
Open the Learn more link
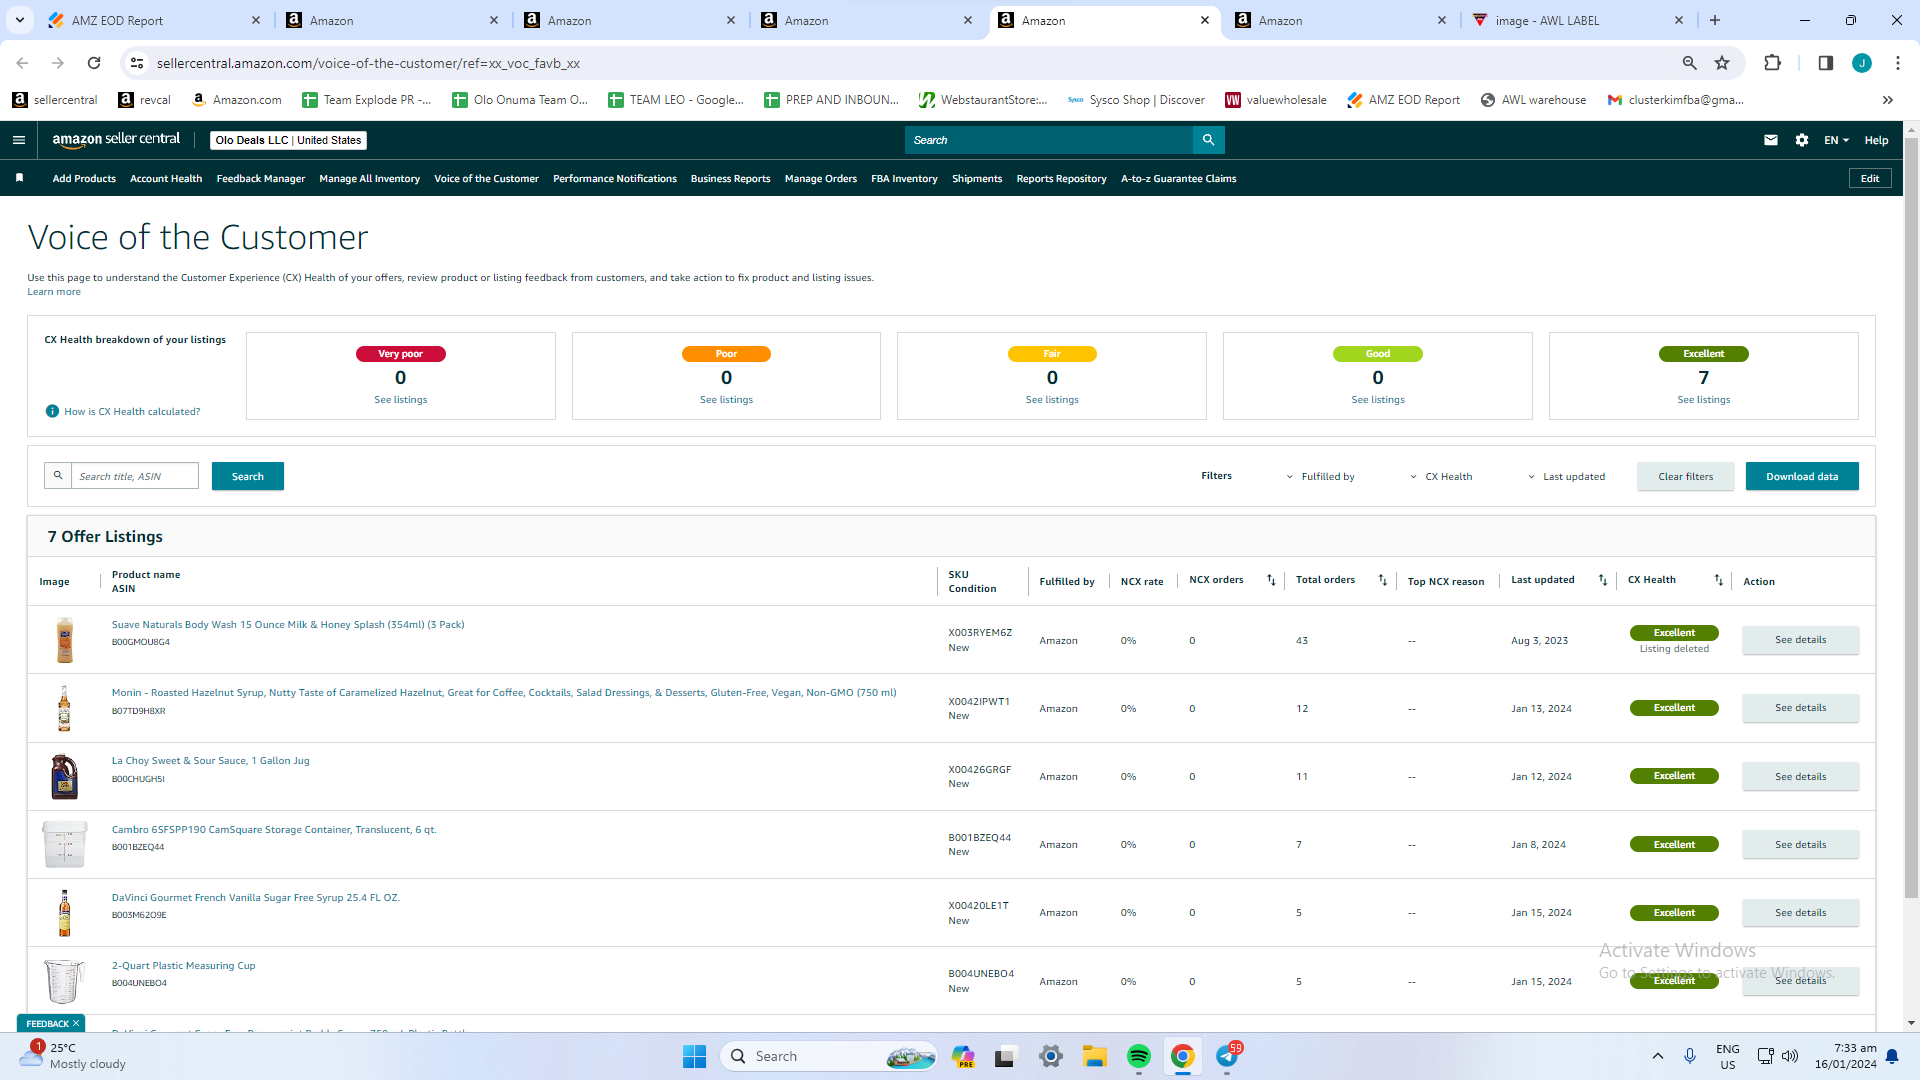tap(54, 292)
